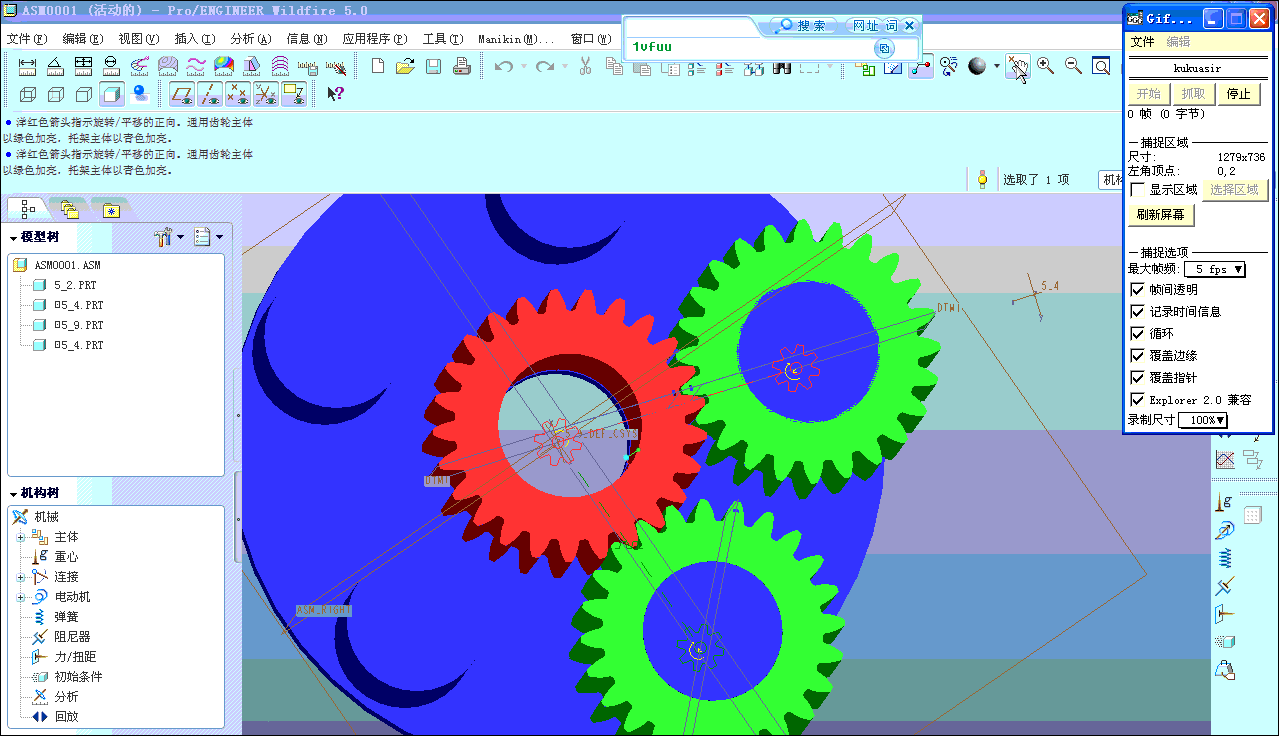Click the refit view icon
This screenshot has height=736, width=1279.
1101,66
